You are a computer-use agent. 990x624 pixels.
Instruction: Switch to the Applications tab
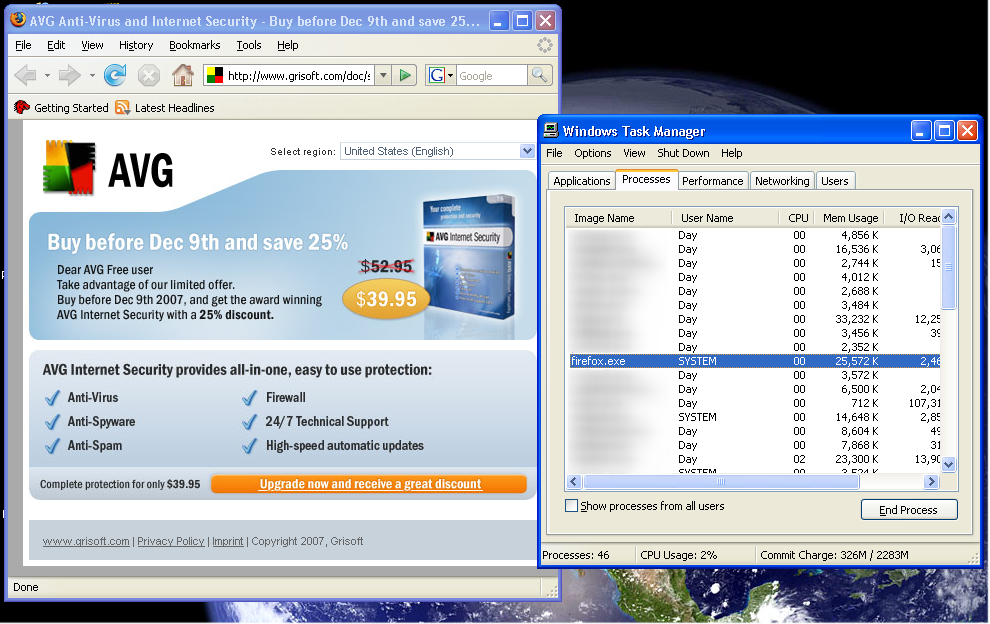pyautogui.click(x=581, y=181)
